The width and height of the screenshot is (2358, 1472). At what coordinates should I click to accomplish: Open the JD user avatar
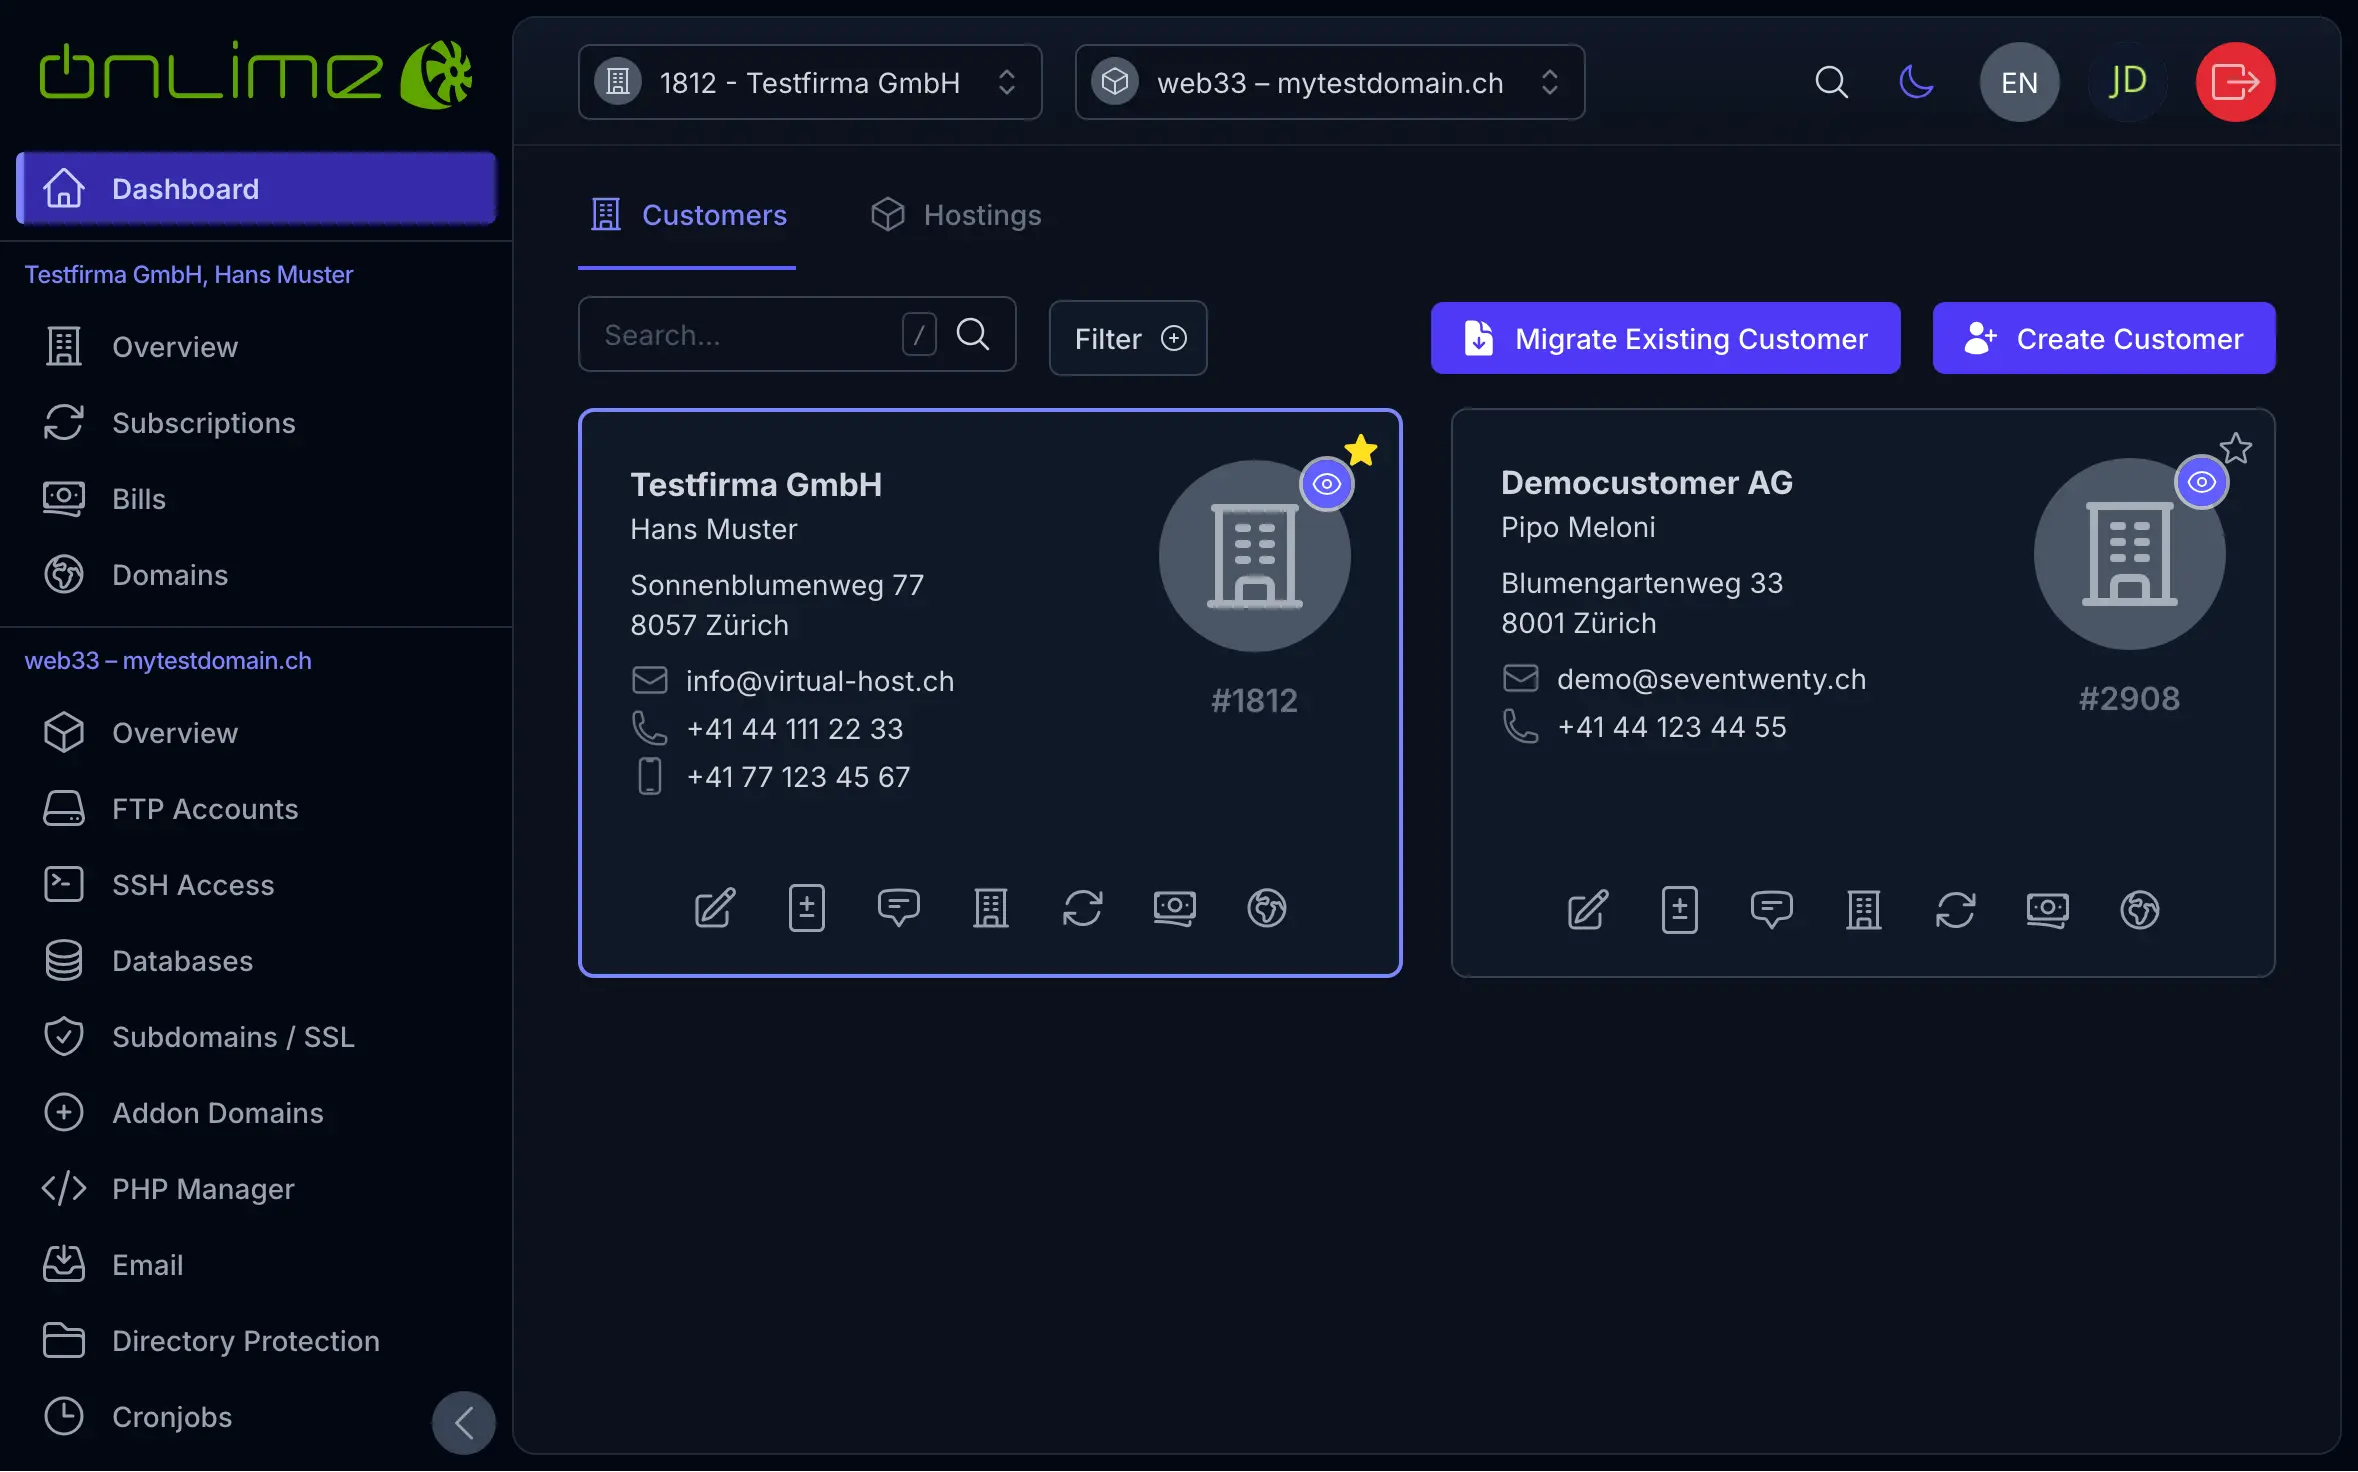click(2127, 82)
